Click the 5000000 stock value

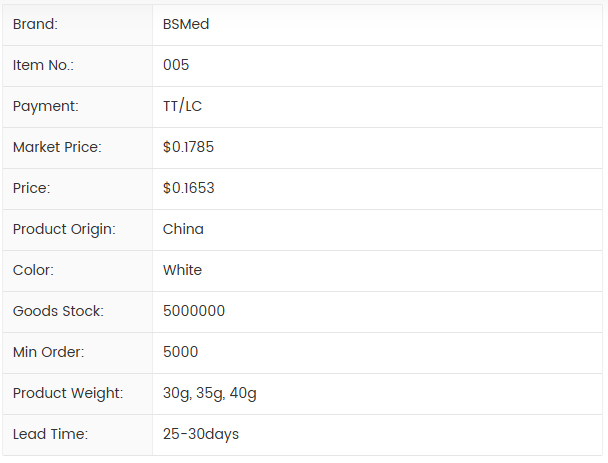(x=194, y=311)
